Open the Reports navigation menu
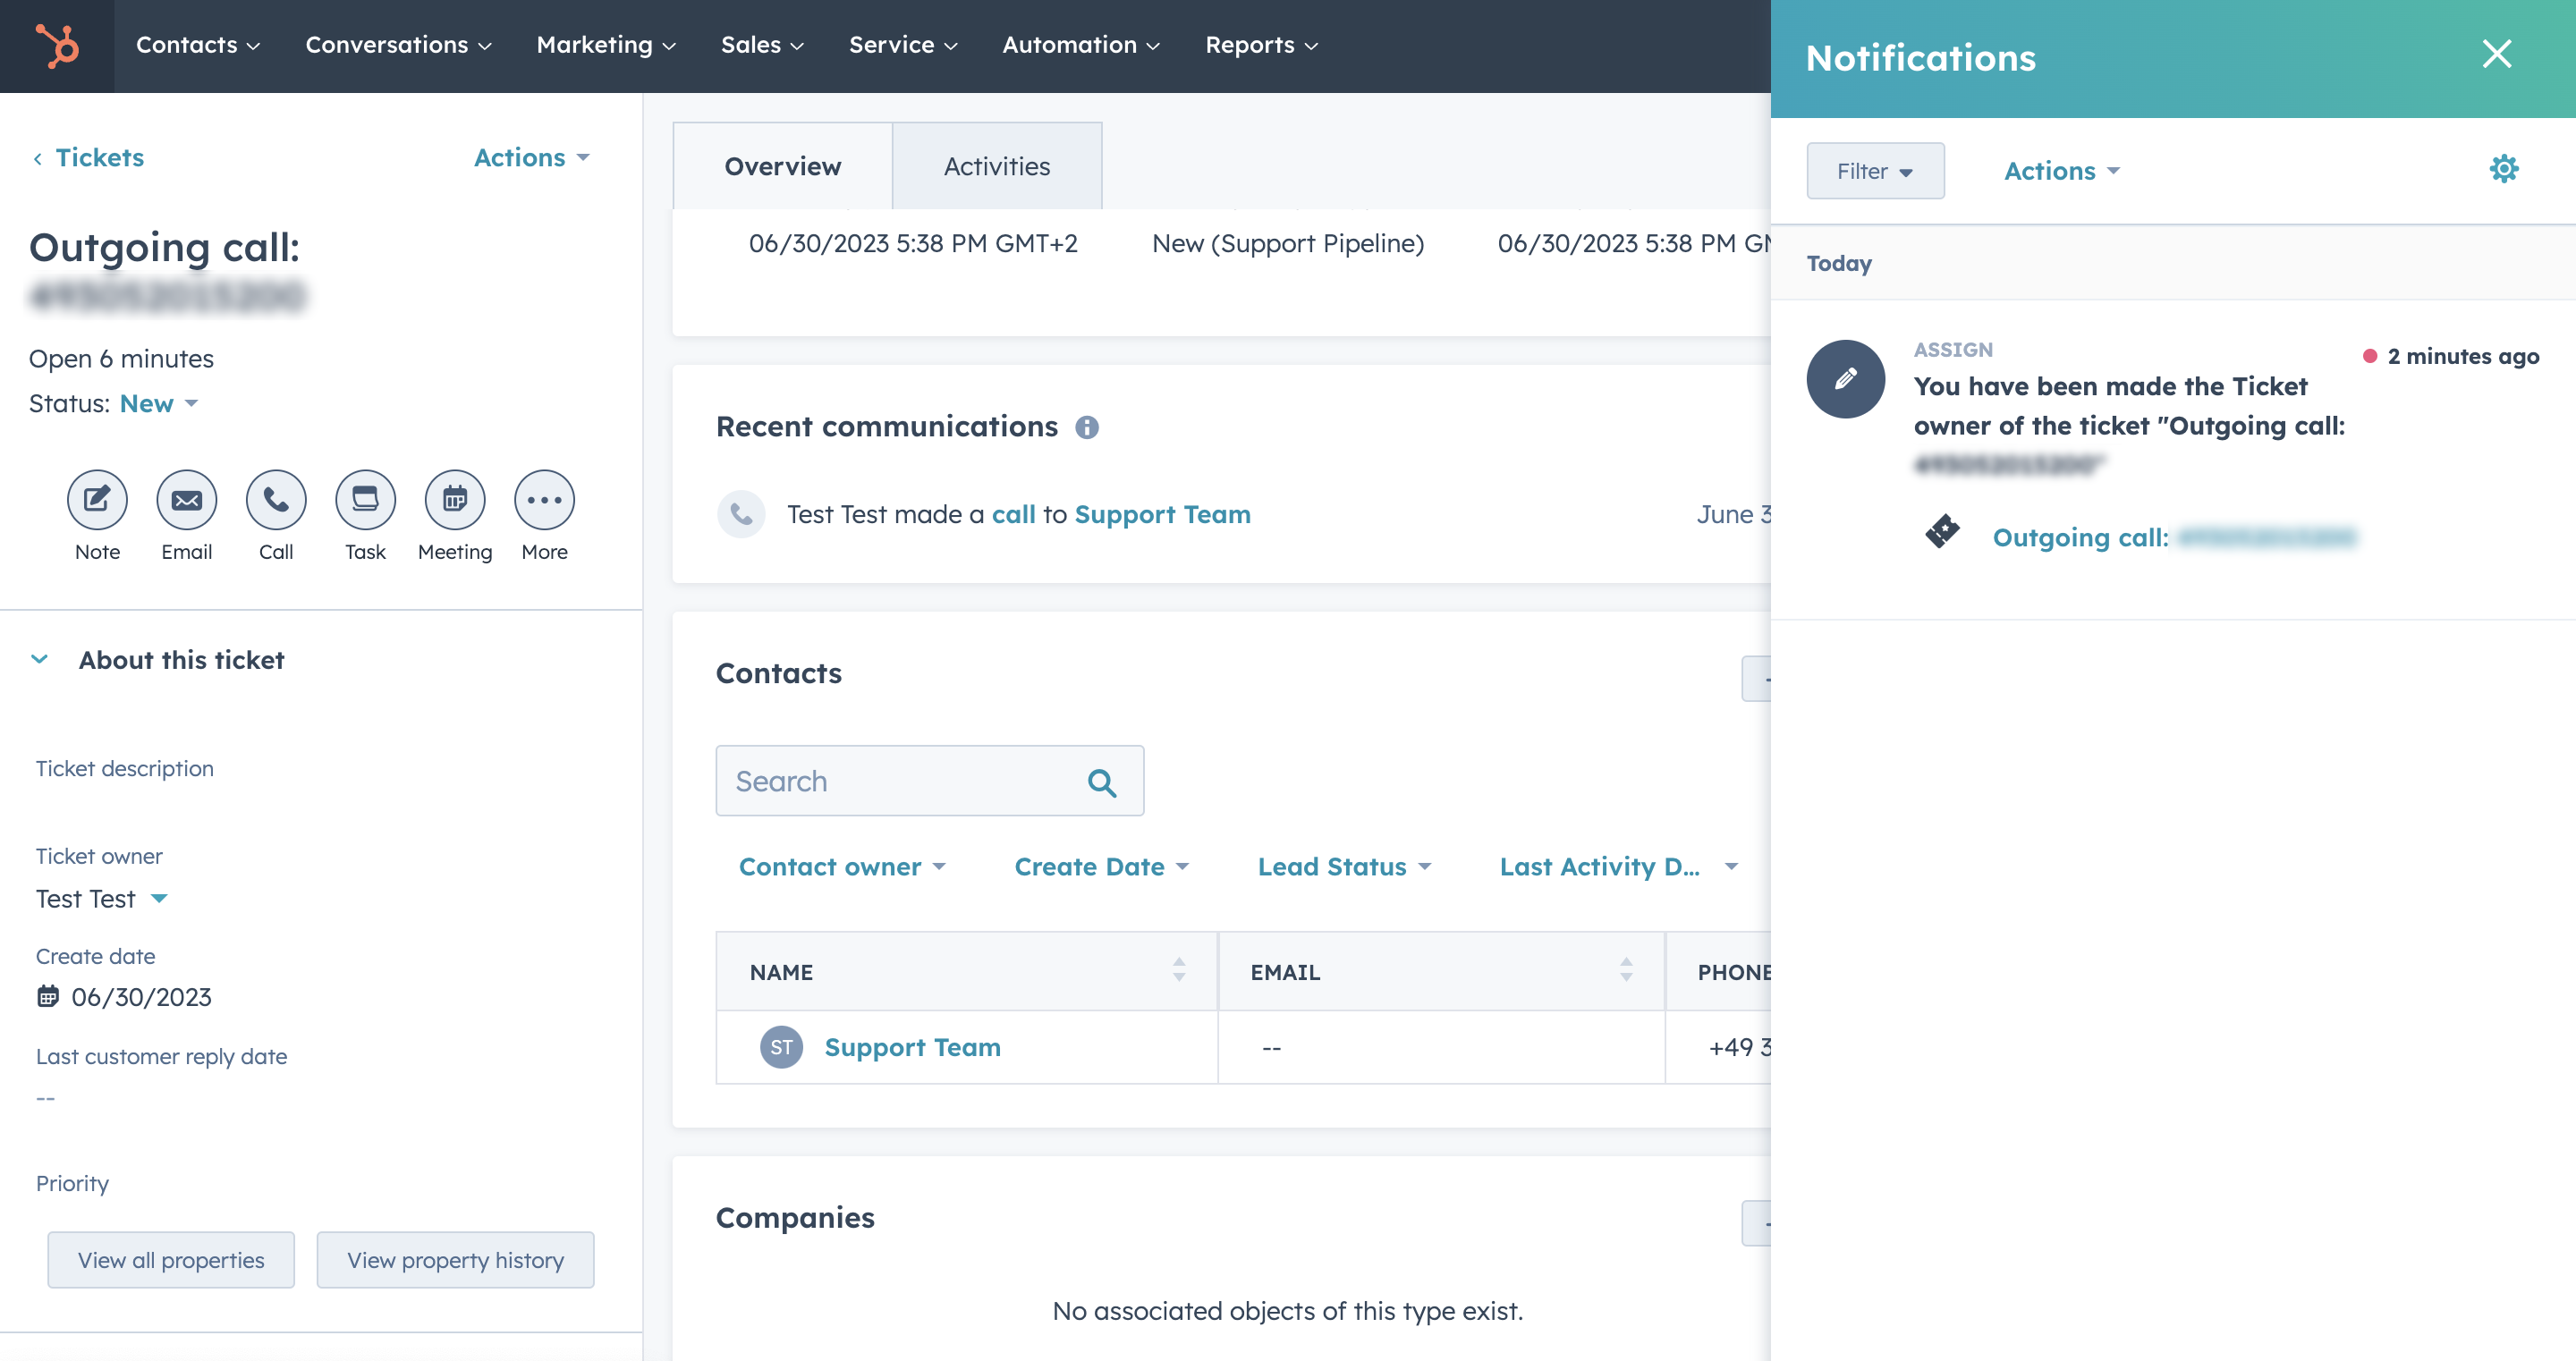Viewport: 2576px width, 1361px height. coord(1261,46)
